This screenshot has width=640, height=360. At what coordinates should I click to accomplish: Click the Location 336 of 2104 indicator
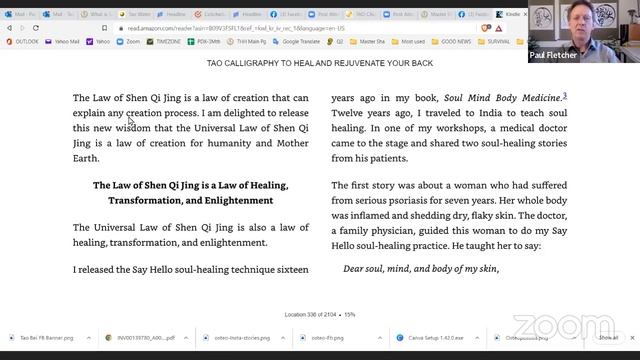(310, 315)
